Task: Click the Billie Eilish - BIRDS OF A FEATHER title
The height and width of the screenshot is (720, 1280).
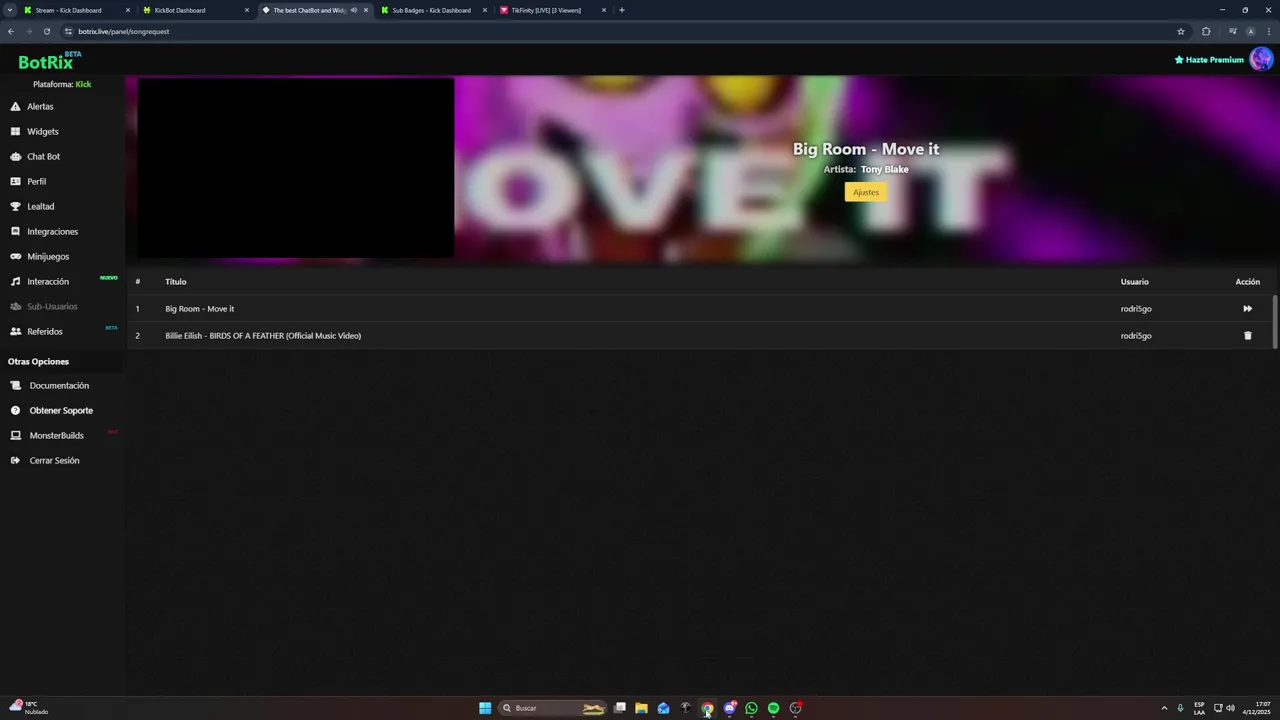Action: tap(263, 335)
